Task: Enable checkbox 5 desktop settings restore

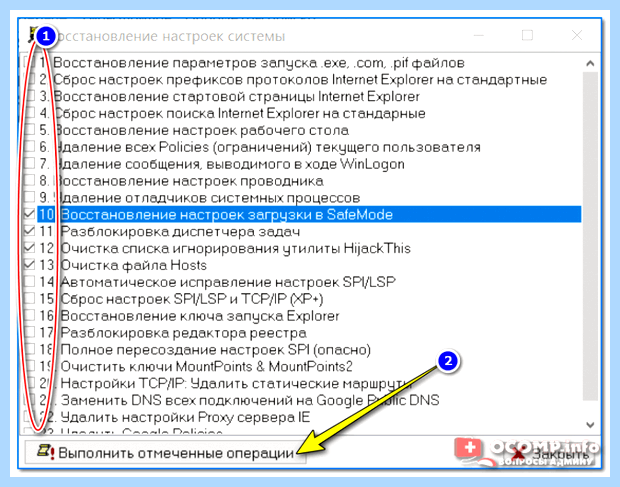Action: (29, 130)
